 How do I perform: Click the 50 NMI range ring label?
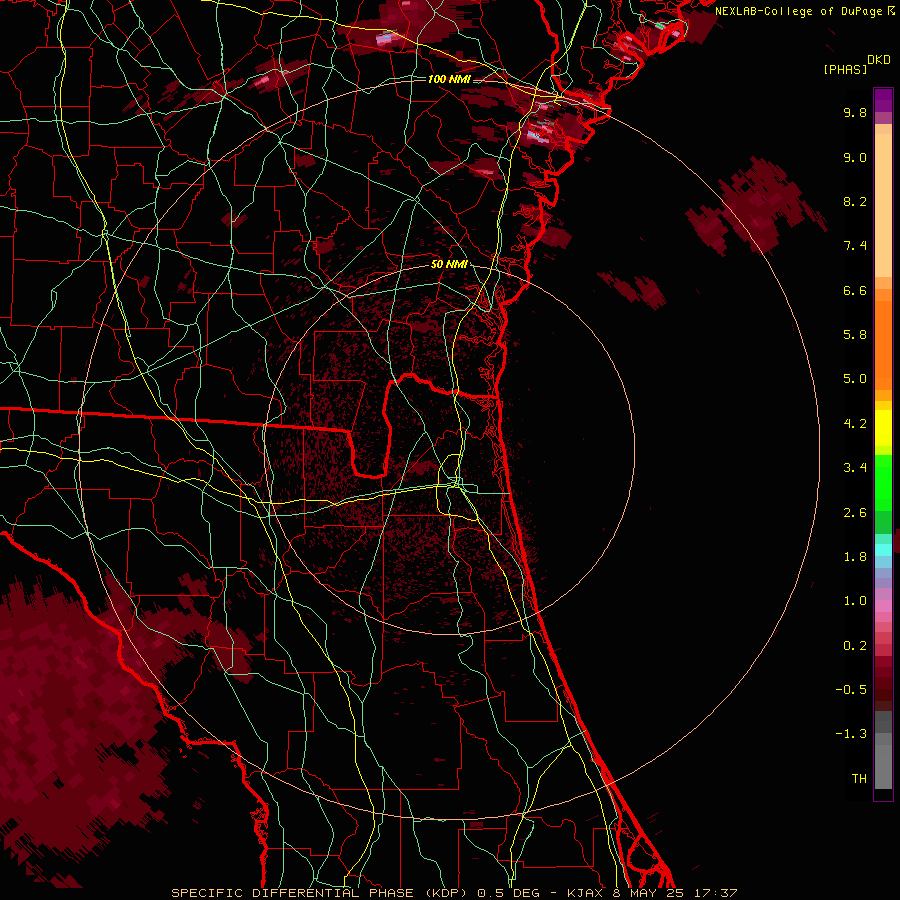pos(449,265)
